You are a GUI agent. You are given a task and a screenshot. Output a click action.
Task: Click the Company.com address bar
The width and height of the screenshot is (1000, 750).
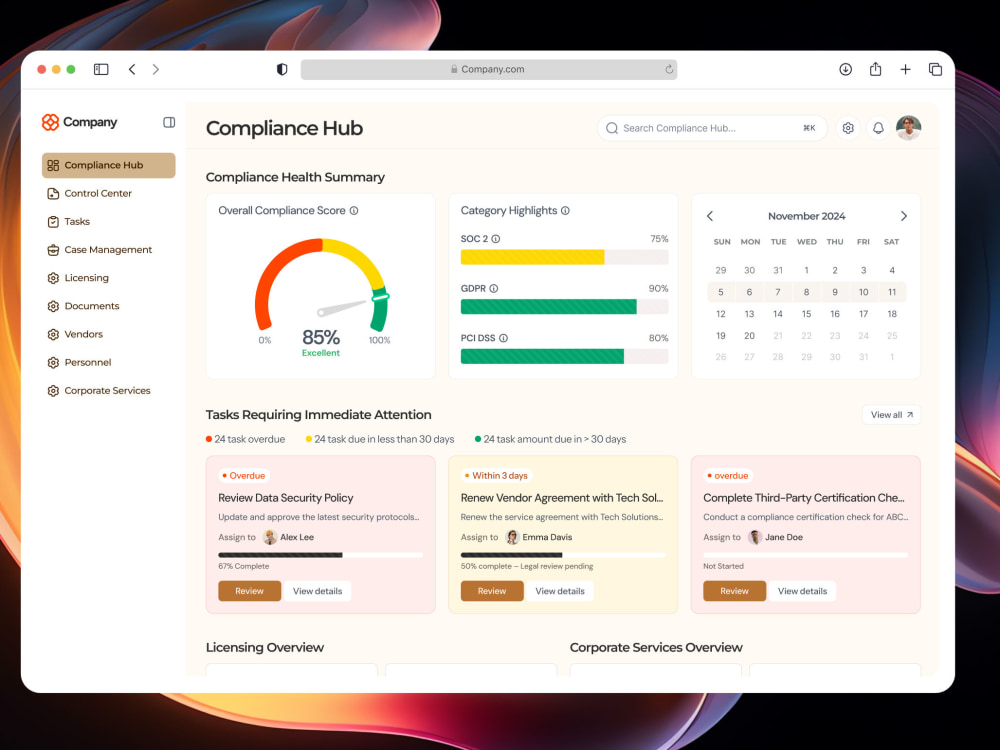click(489, 69)
